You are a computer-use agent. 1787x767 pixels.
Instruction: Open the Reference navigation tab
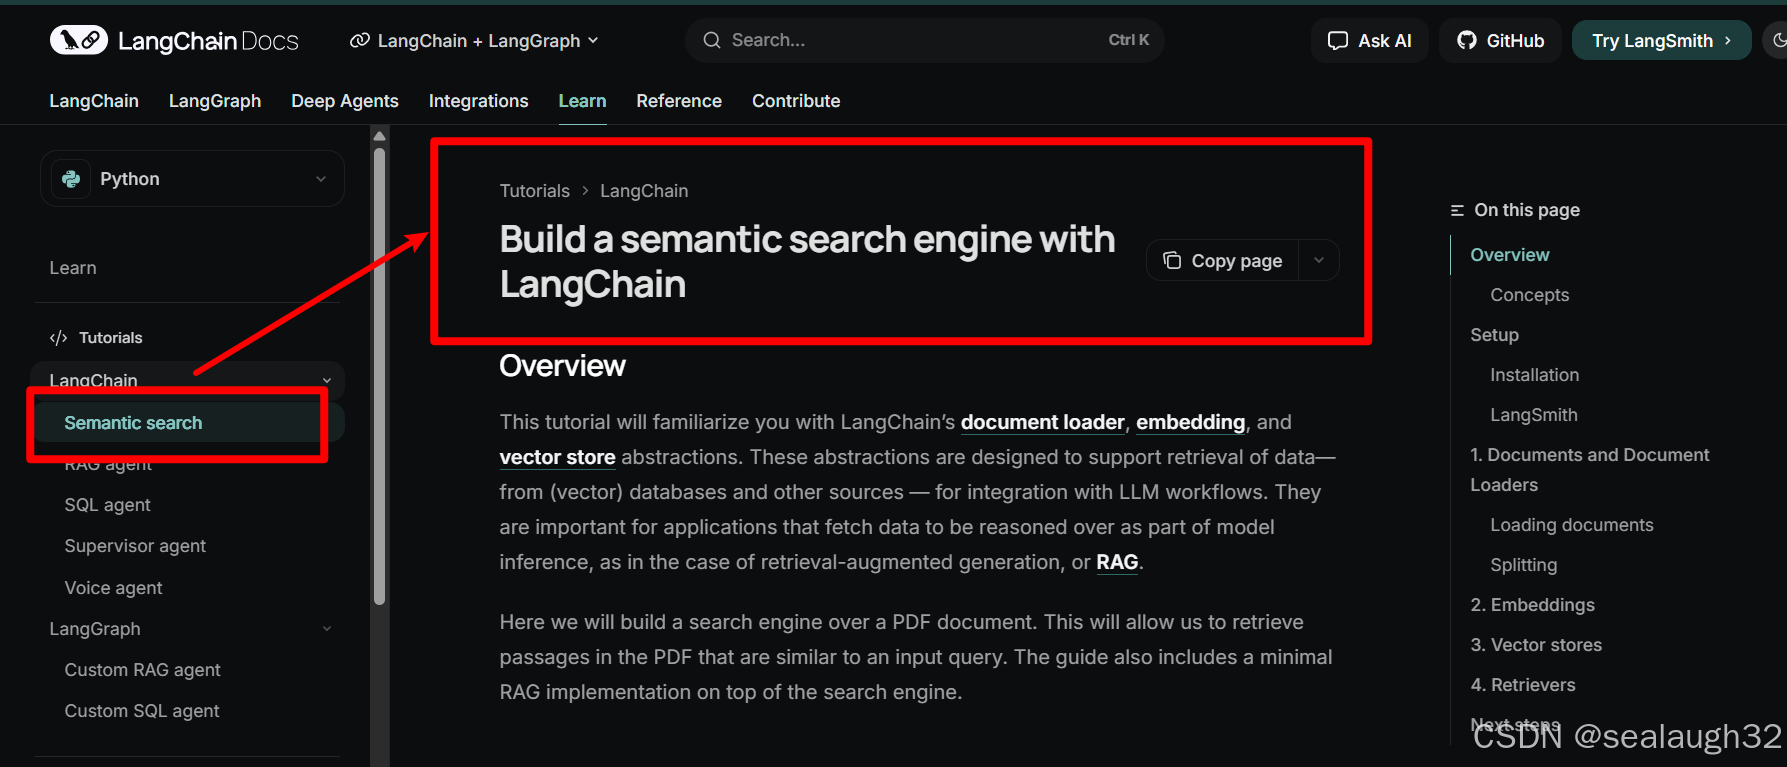click(x=679, y=101)
